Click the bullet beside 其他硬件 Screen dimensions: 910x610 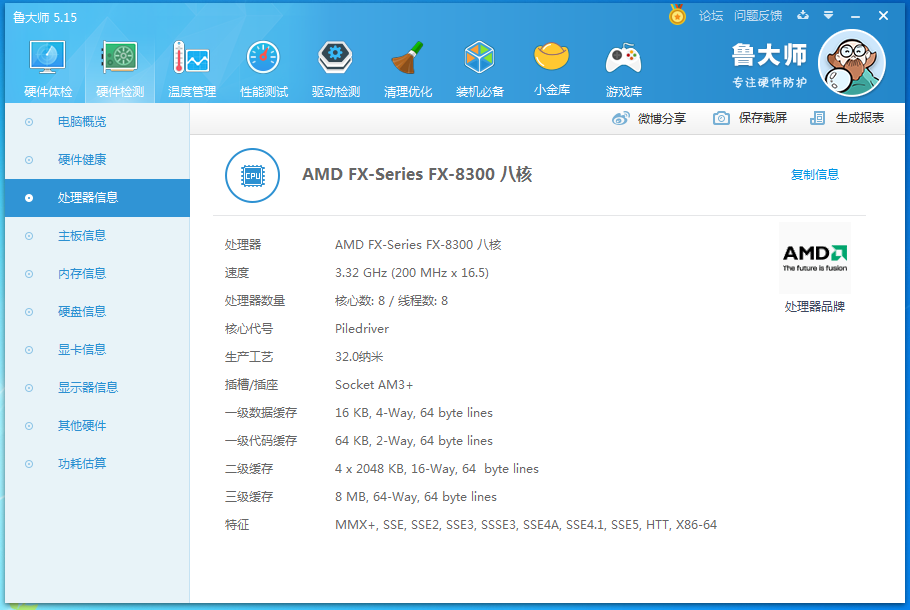tap(29, 426)
